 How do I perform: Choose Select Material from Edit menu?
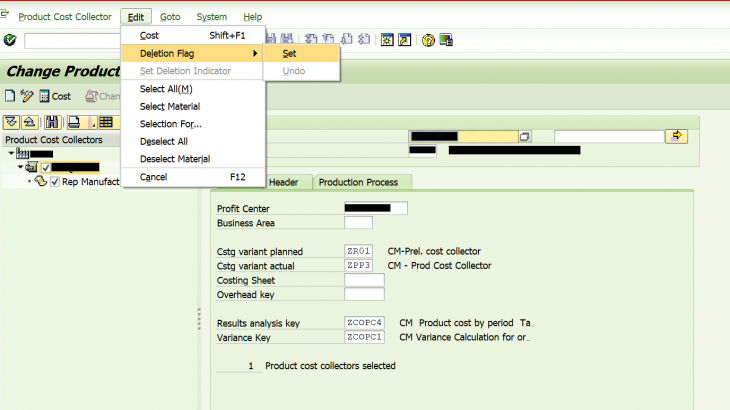[193, 106]
